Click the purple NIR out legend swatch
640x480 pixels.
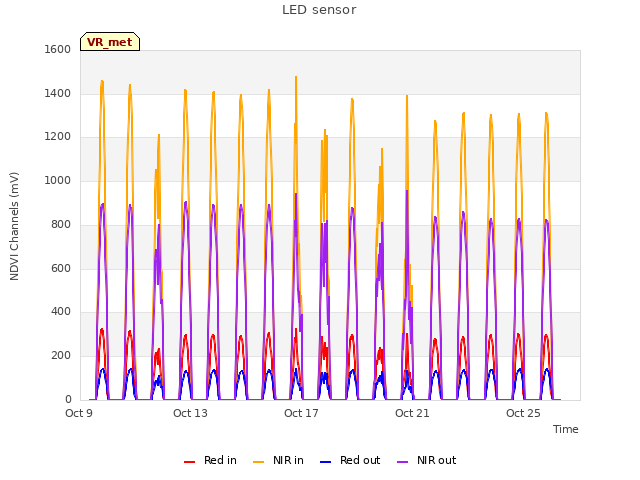tap(402, 462)
